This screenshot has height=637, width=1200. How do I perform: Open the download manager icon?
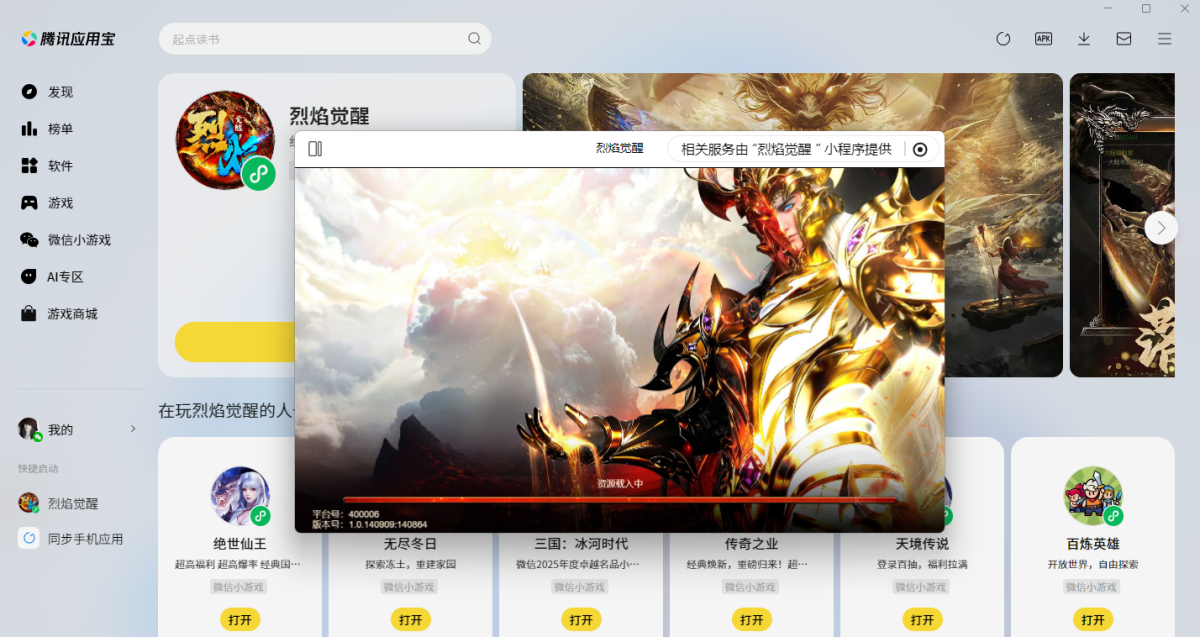click(1083, 38)
